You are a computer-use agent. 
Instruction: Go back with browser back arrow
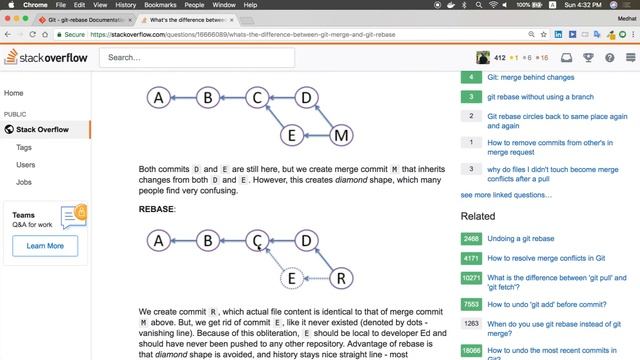pos(7,35)
